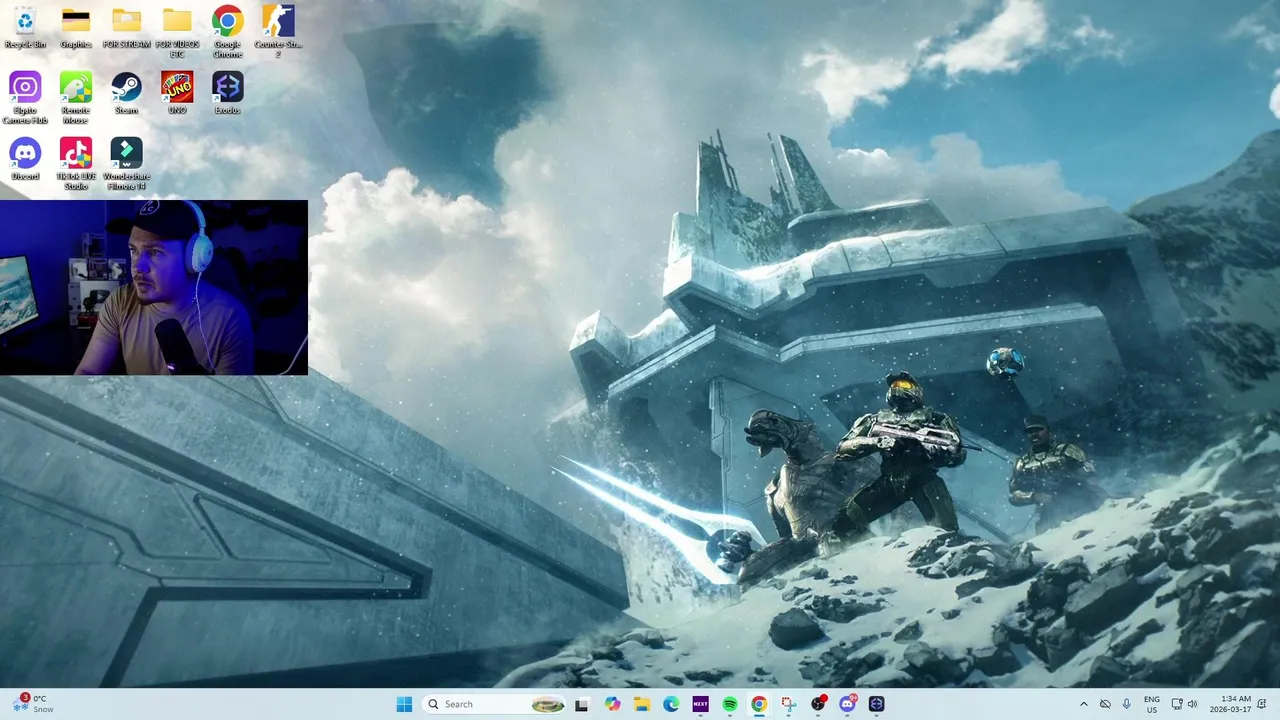Click the OneDrive cloud tray icon
The image size is (1280, 720).
click(x=1105, y=704)
